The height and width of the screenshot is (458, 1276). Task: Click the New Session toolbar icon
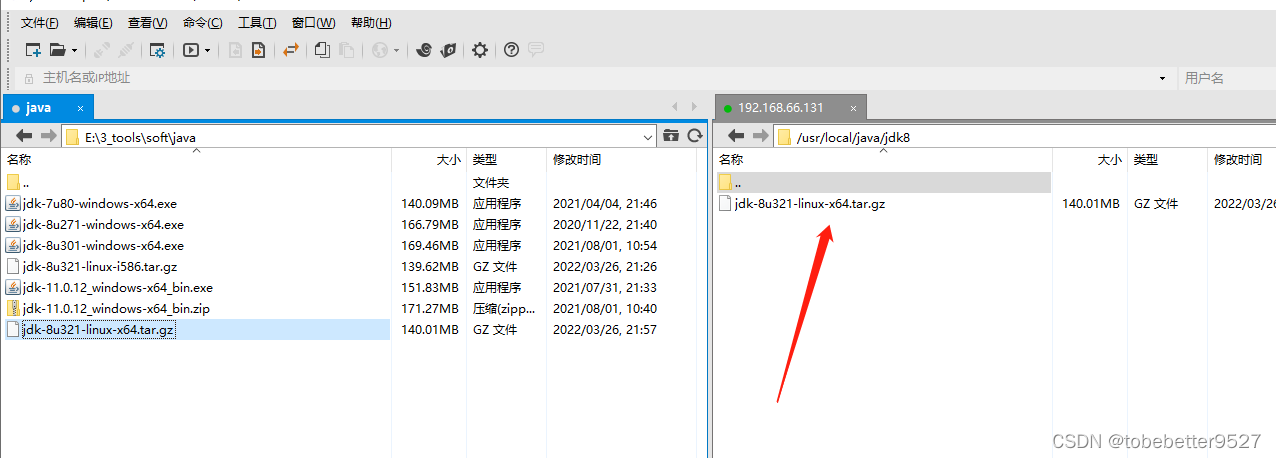click(33, 50)
